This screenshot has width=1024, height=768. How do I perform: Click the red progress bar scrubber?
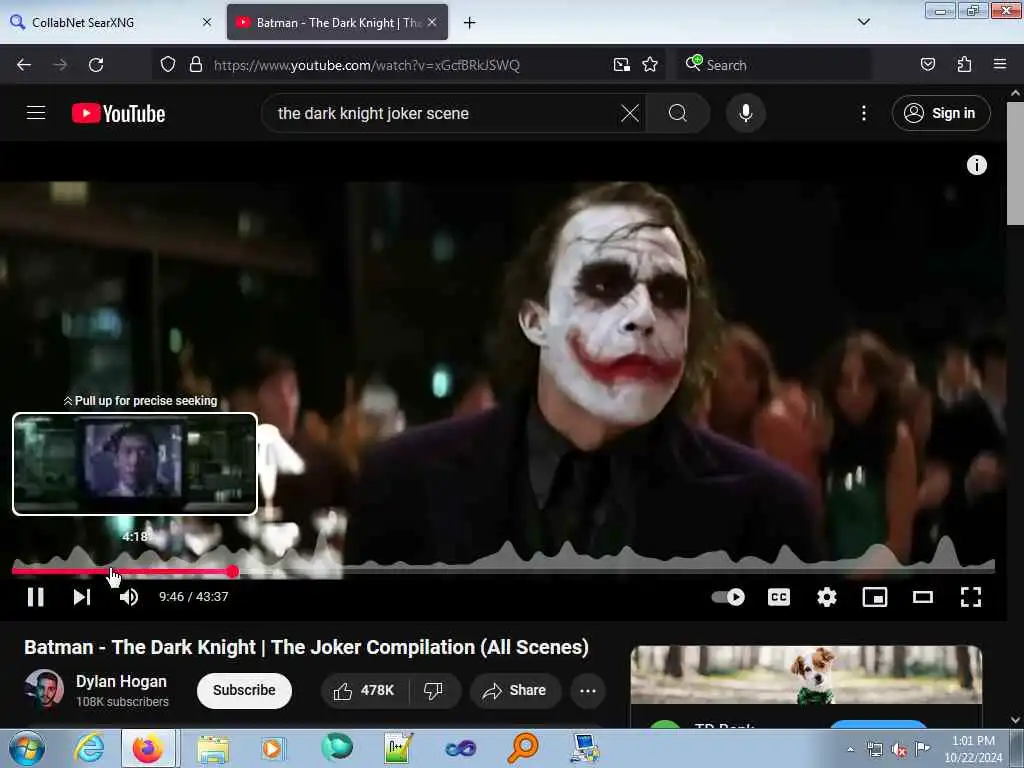[x=232, y=572]
